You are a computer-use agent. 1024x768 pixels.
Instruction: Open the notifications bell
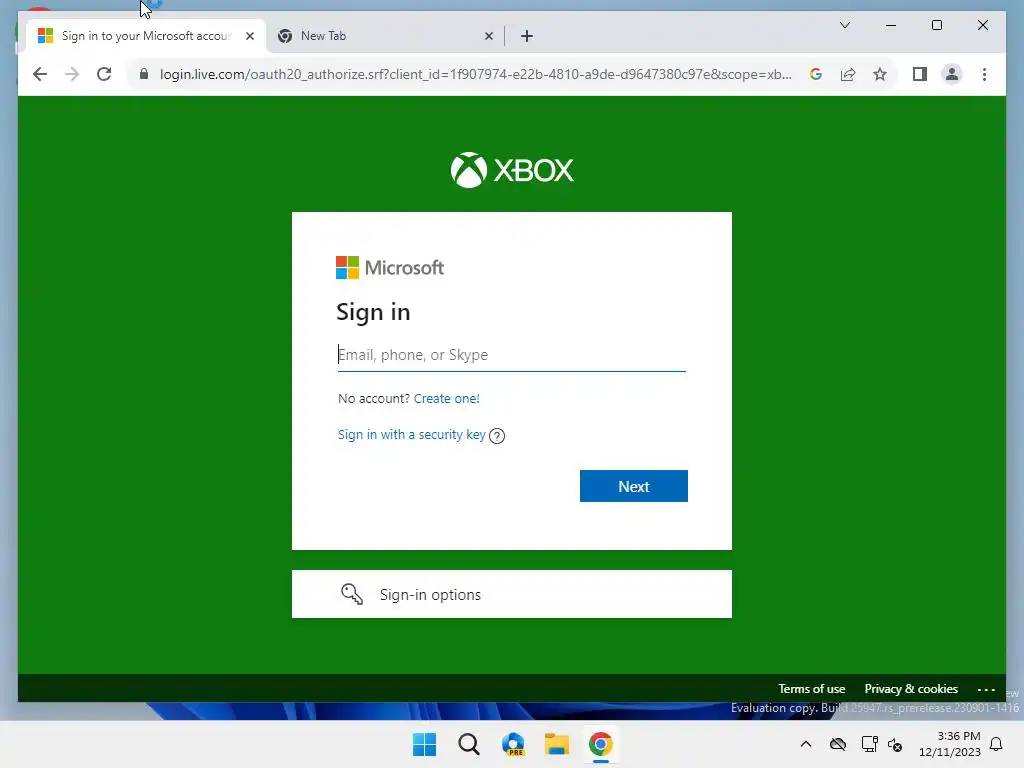997,744
